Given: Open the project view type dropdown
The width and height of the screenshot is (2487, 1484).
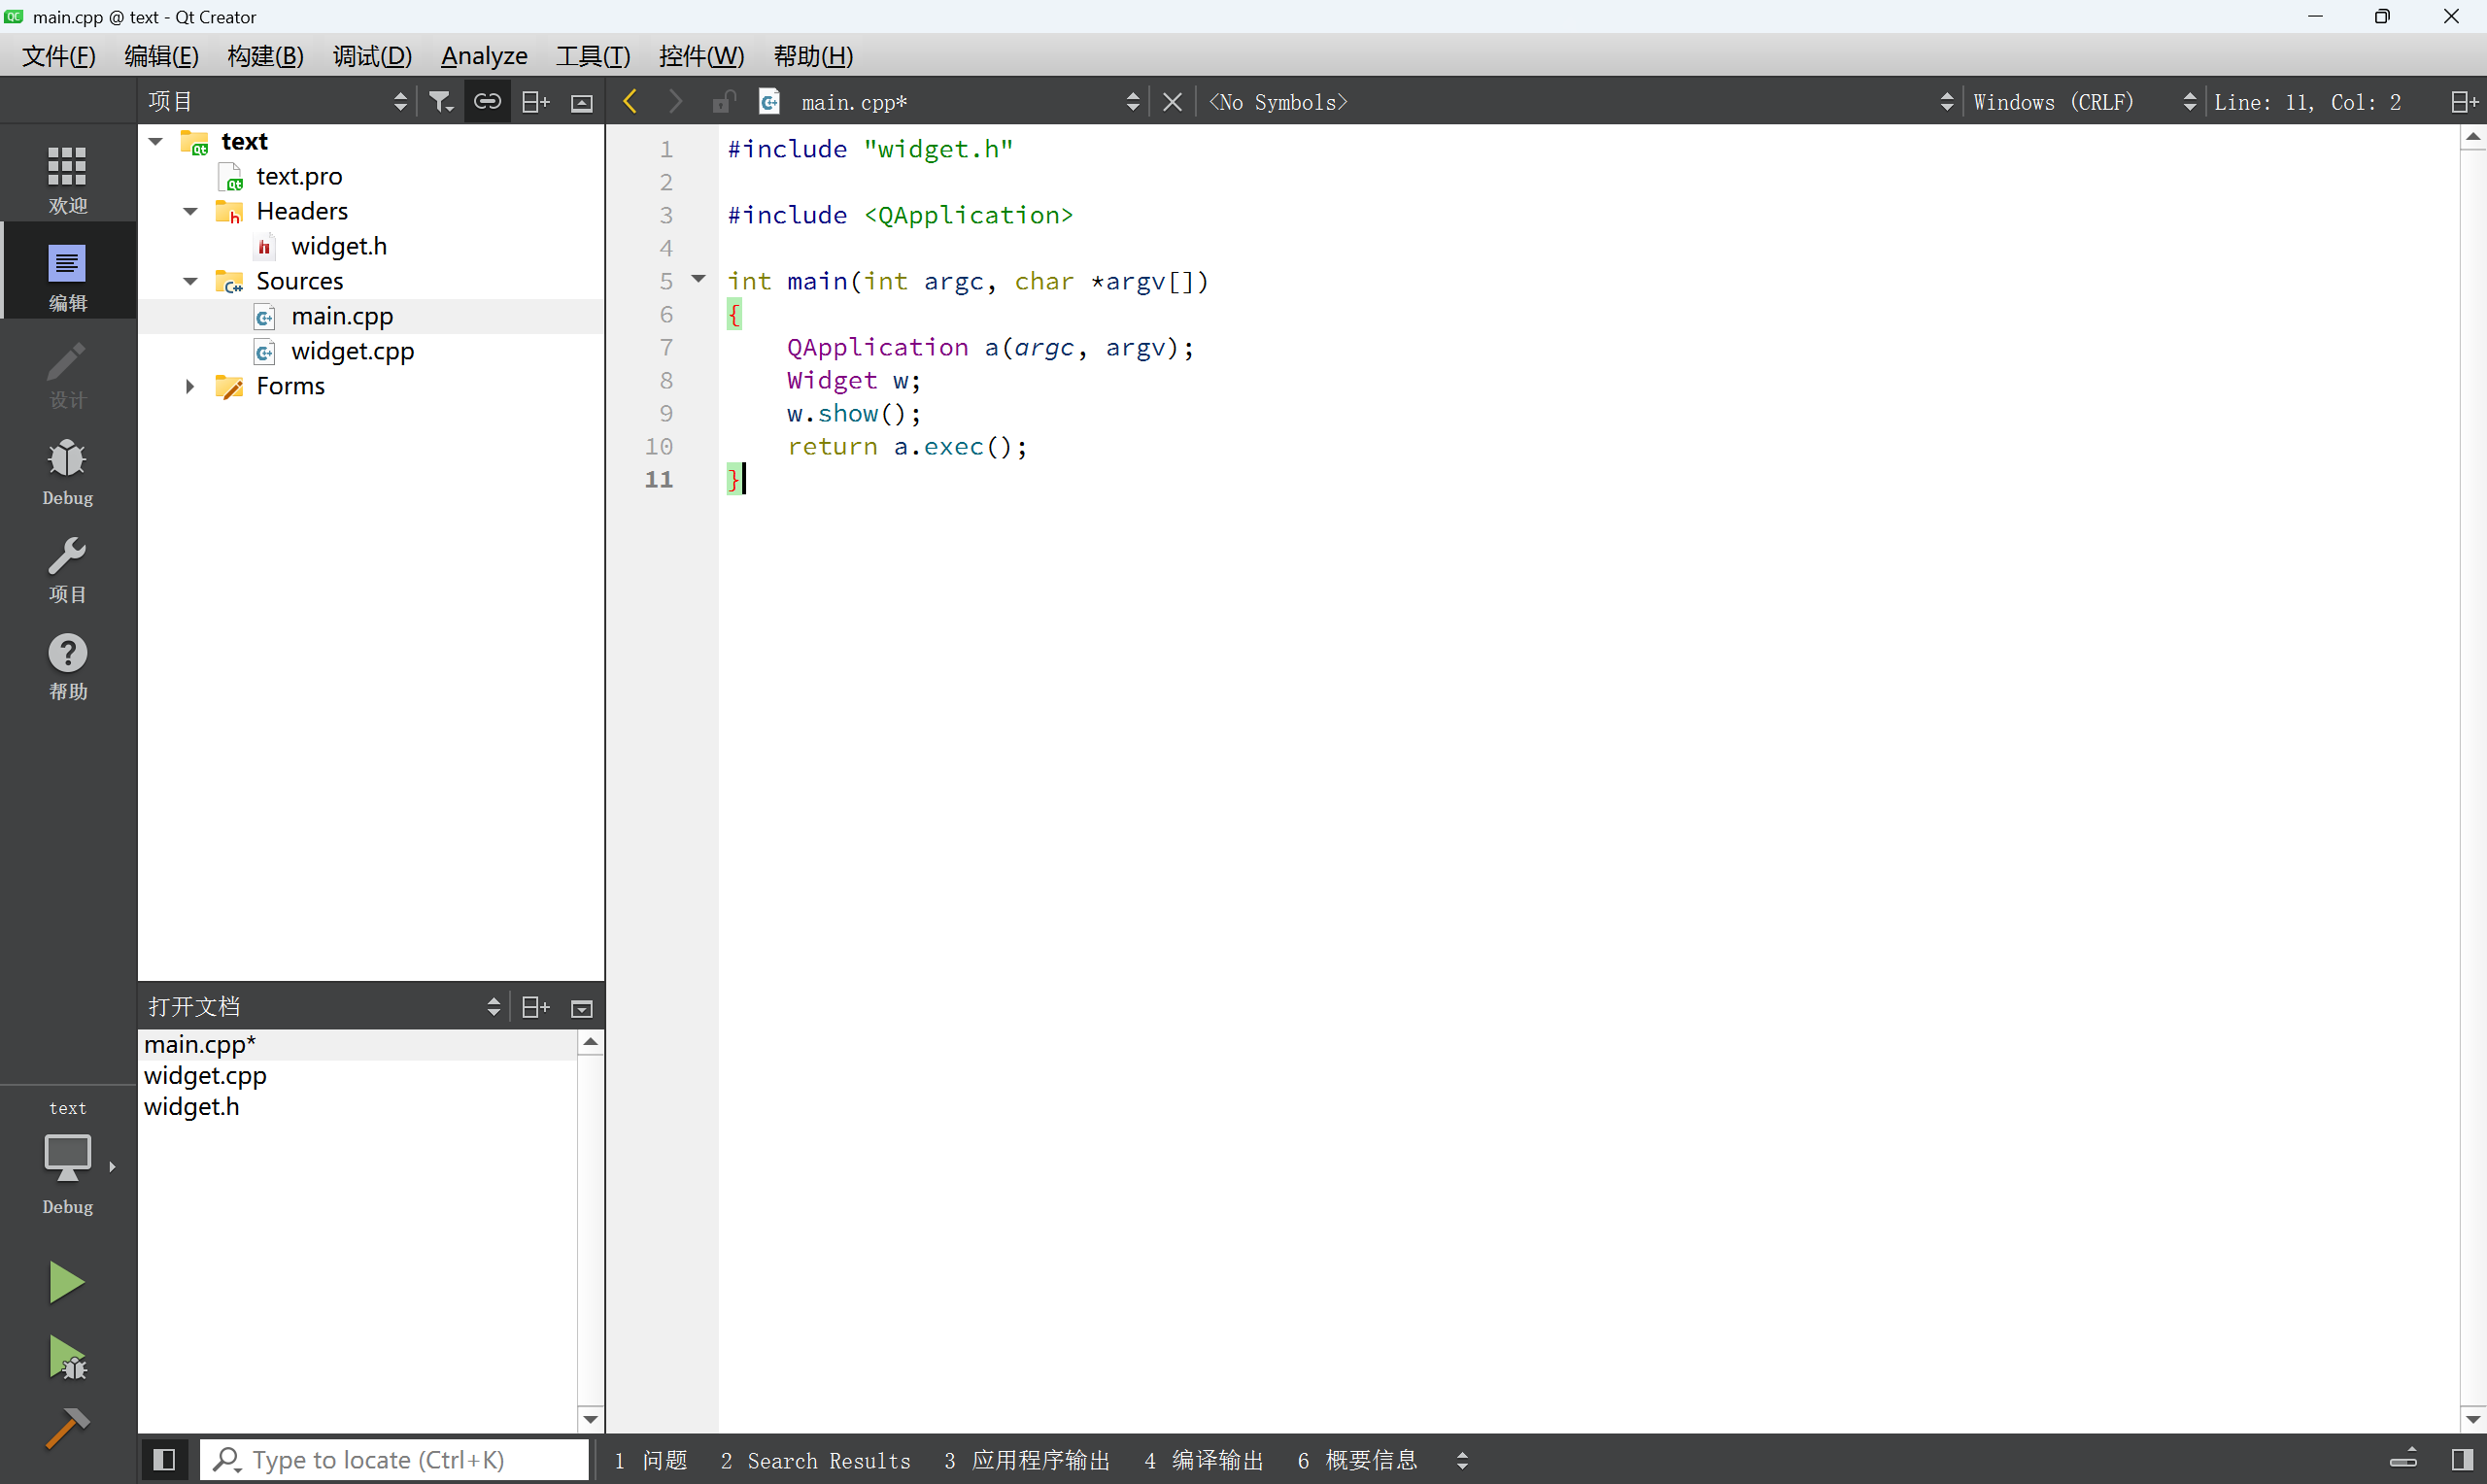Looking at the screenshot, I should pos(277,101).
